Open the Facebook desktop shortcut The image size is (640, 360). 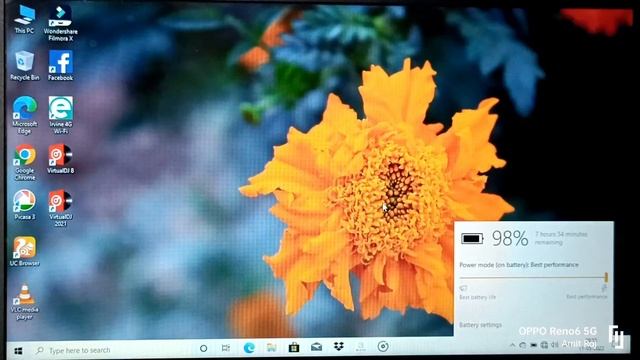click(x=60, y=66)
